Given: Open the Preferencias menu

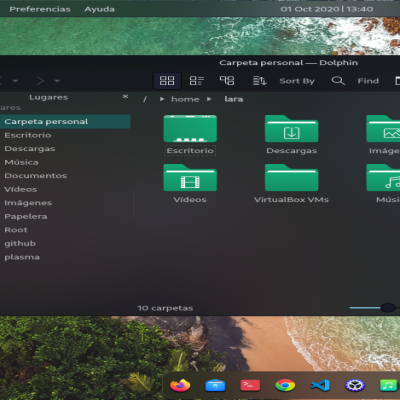Looking at the screenshot, I should [40, 9].
